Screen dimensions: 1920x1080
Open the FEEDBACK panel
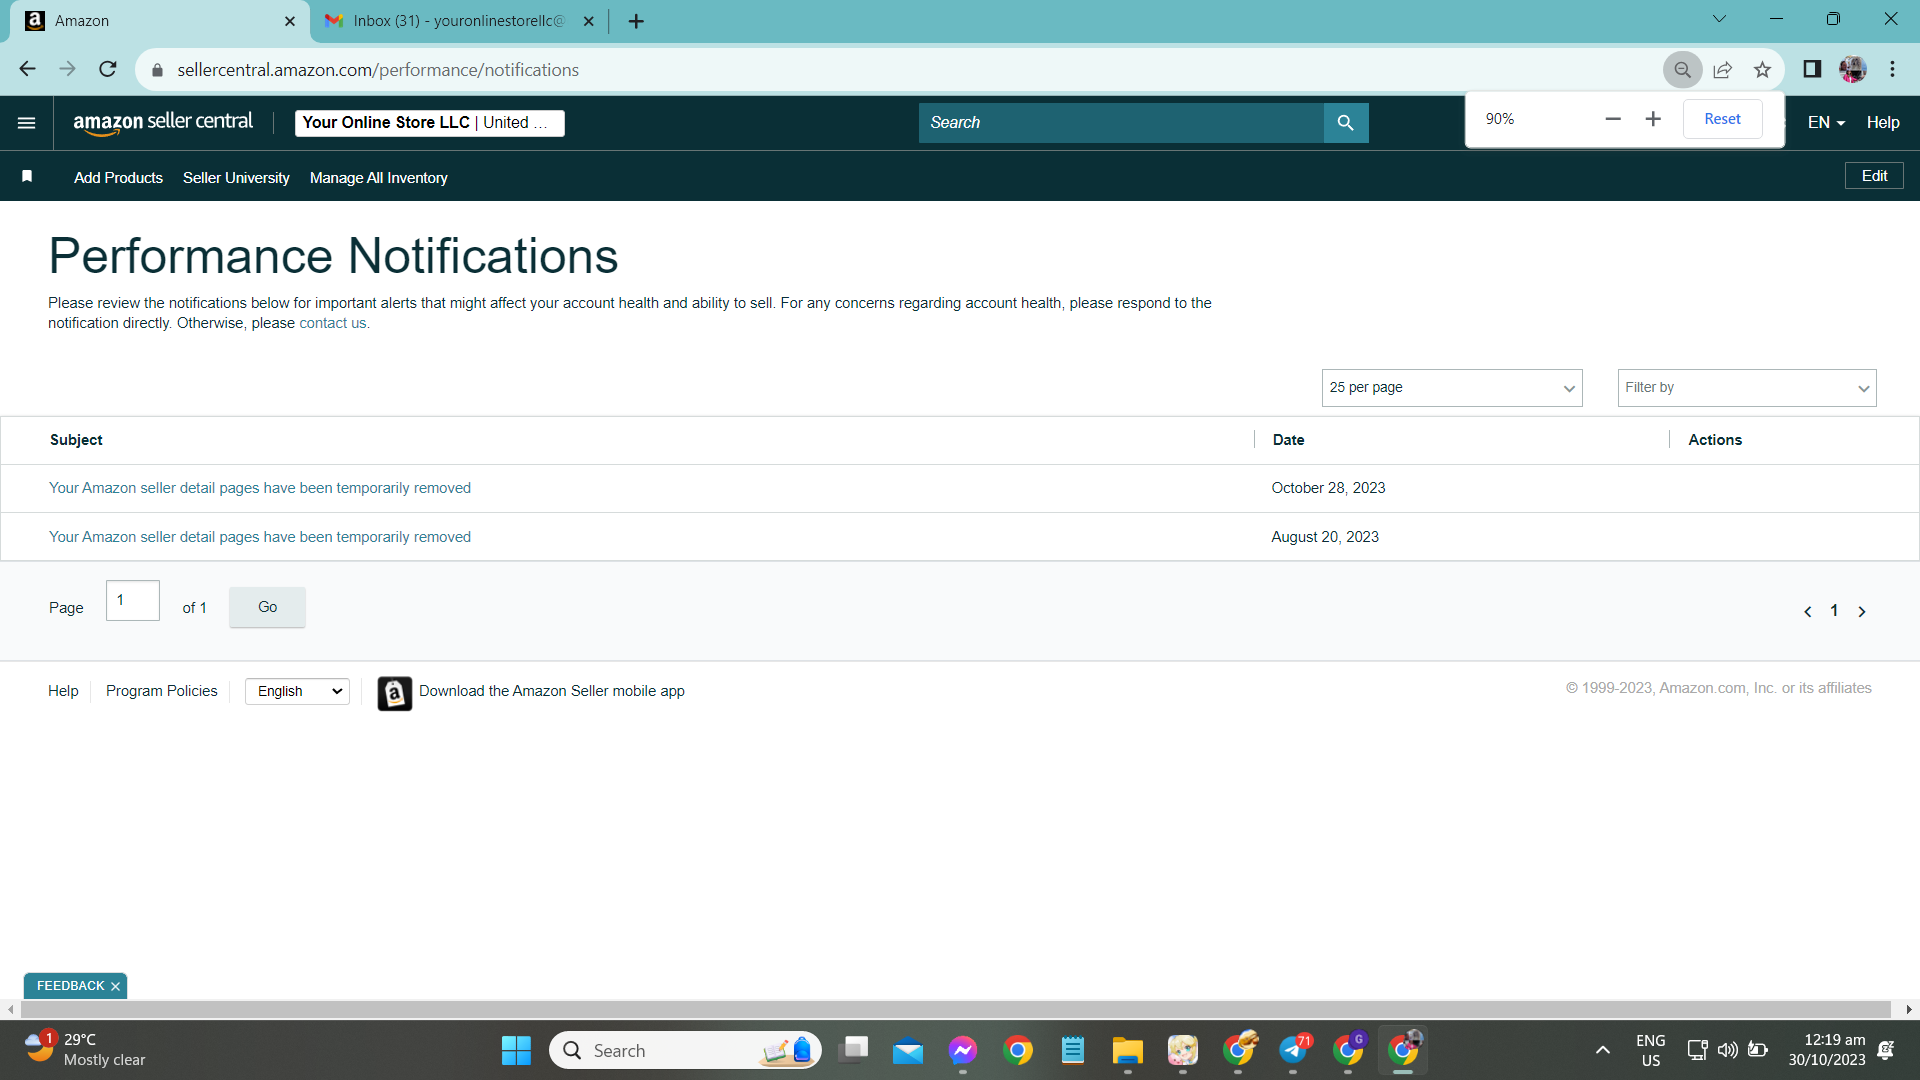(70, 986)
